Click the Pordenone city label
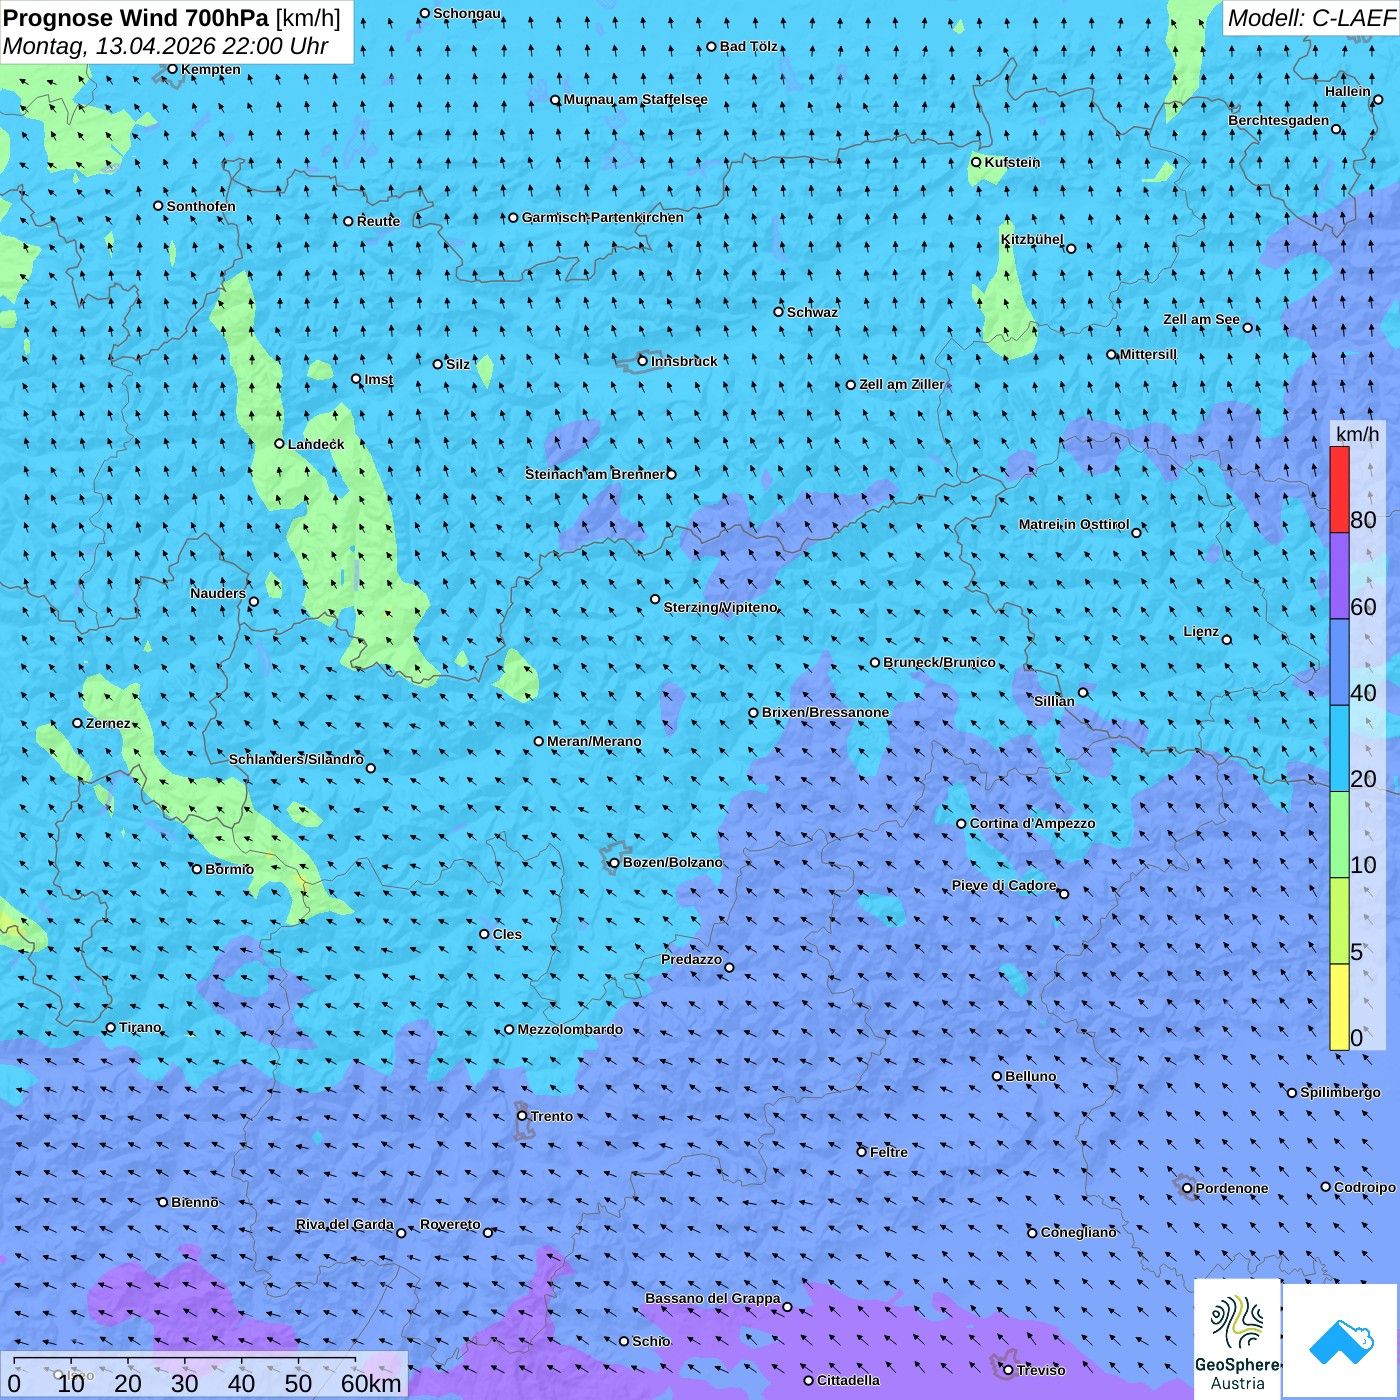This screenshot has height=1400, width=1400. 1232,1188
